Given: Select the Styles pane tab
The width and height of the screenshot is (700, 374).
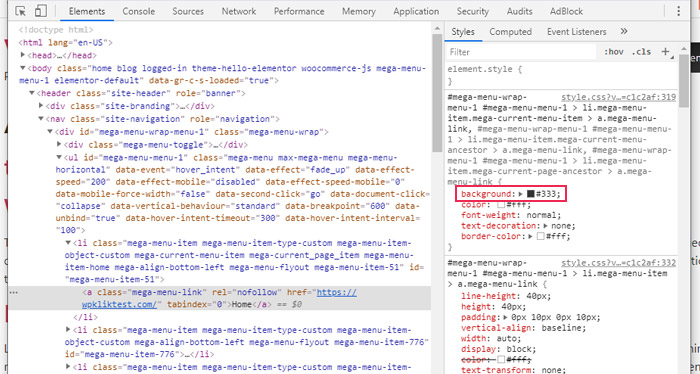Looking at the screenshot, I should [x=463, y=32].
